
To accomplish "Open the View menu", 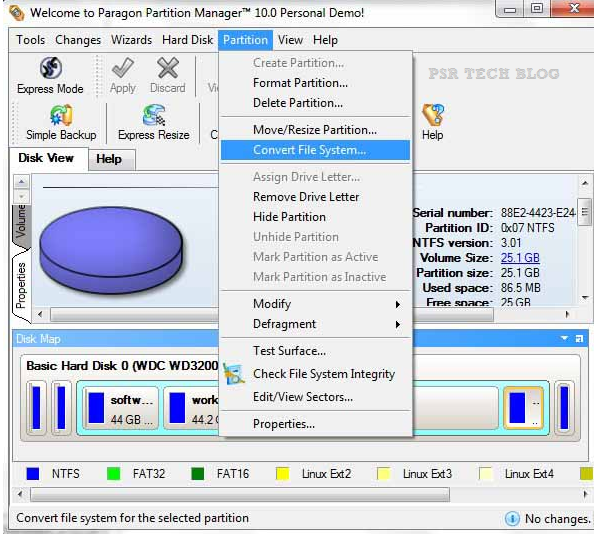I will (x=290, y=40).
